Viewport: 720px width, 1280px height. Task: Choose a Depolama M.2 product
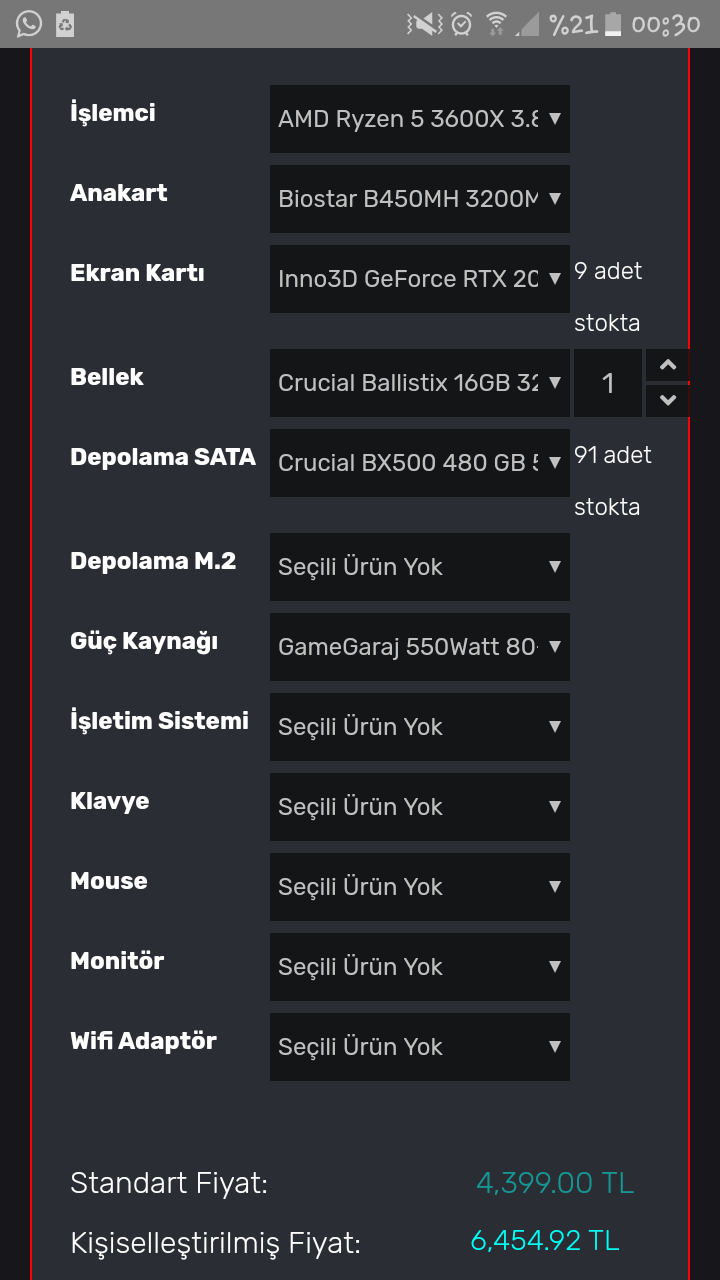click(419, 567)
